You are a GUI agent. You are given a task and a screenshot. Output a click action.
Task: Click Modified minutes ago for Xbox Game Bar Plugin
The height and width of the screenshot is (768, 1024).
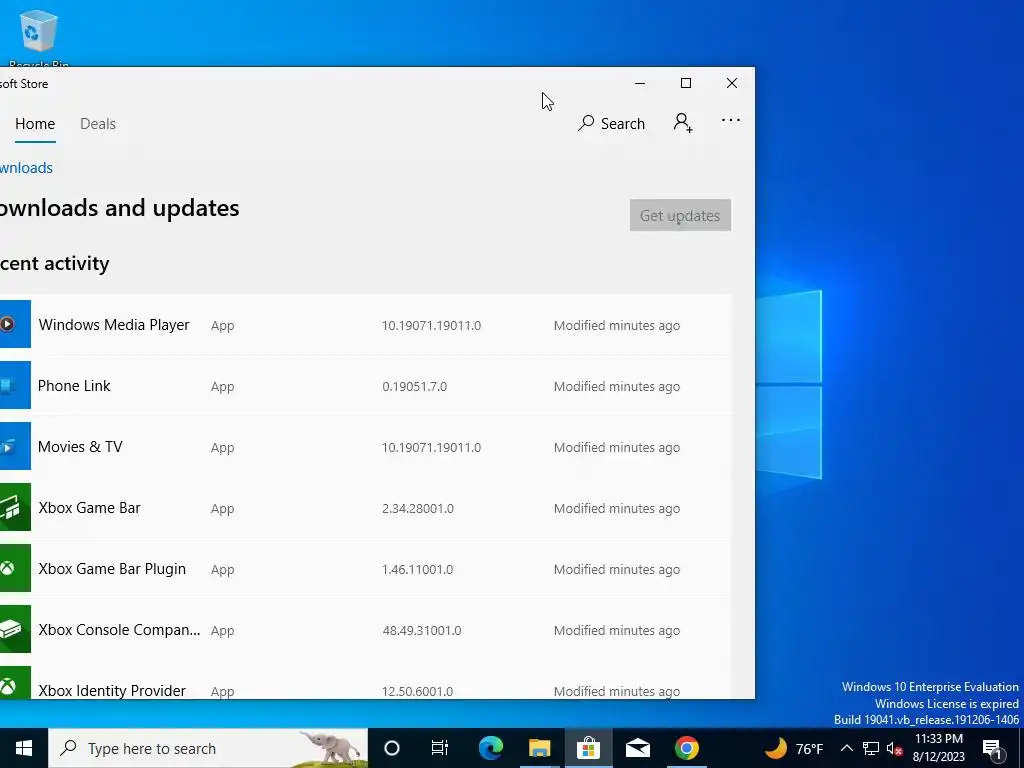616,569
